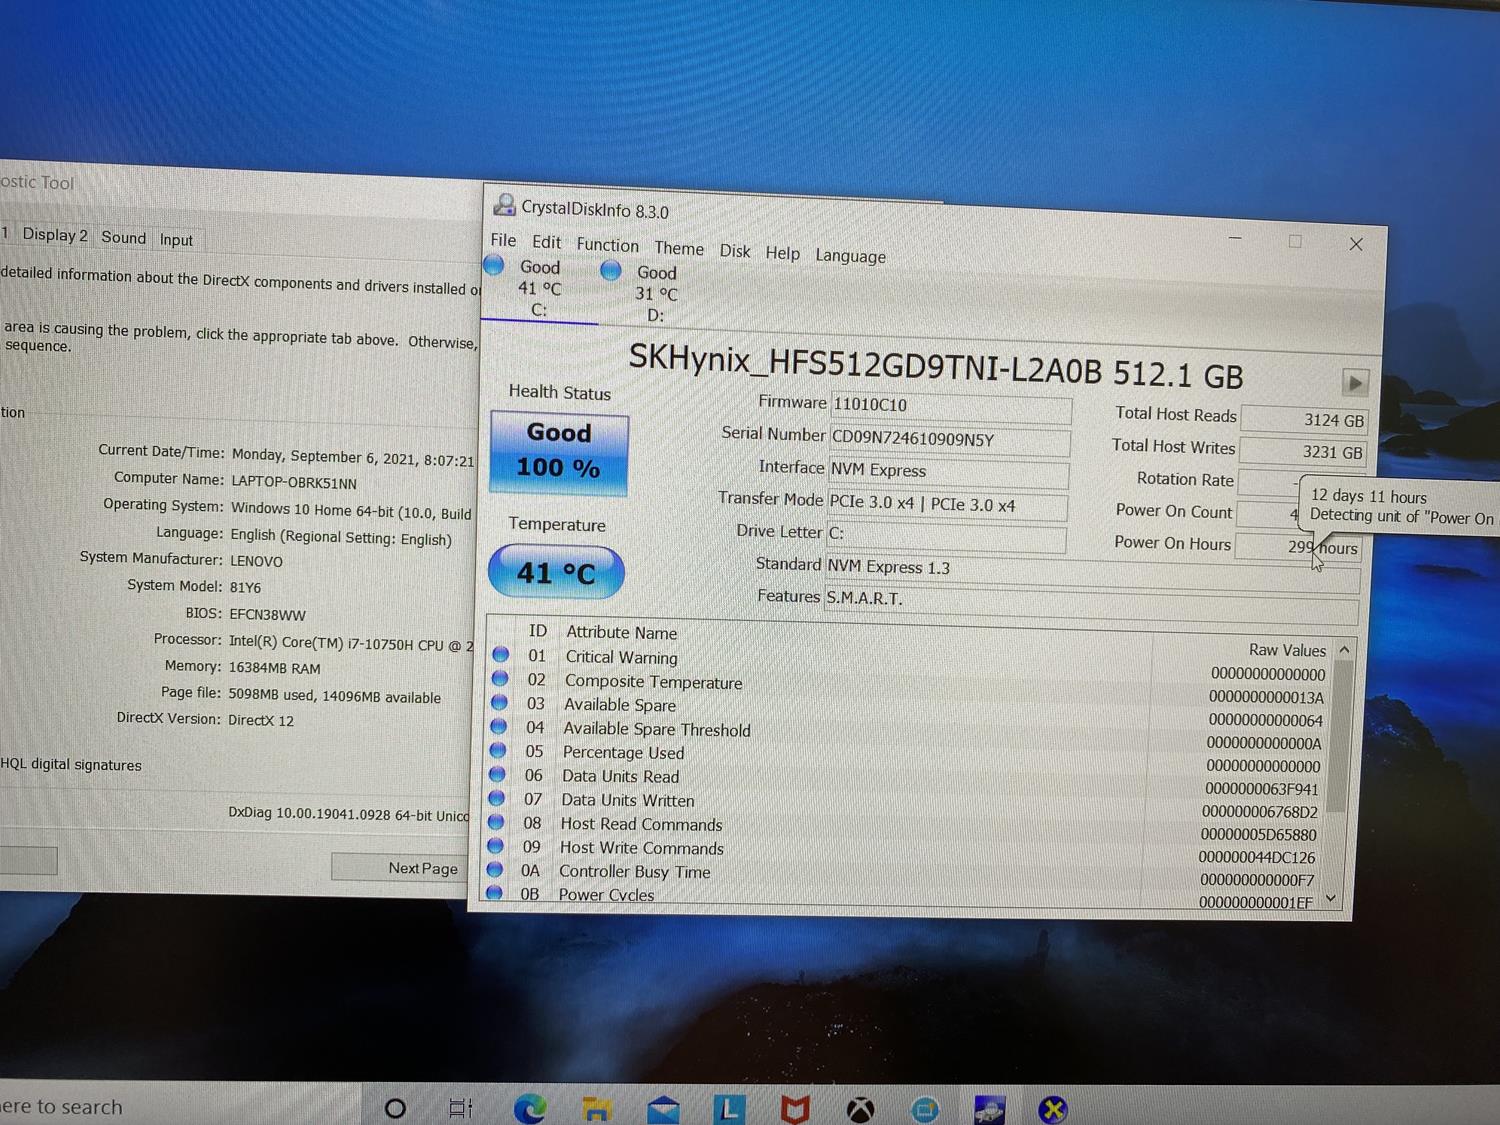Click the Interface field NVM Express
The height and width of the screenshot is (1125, 1500).
pos(948,471)
